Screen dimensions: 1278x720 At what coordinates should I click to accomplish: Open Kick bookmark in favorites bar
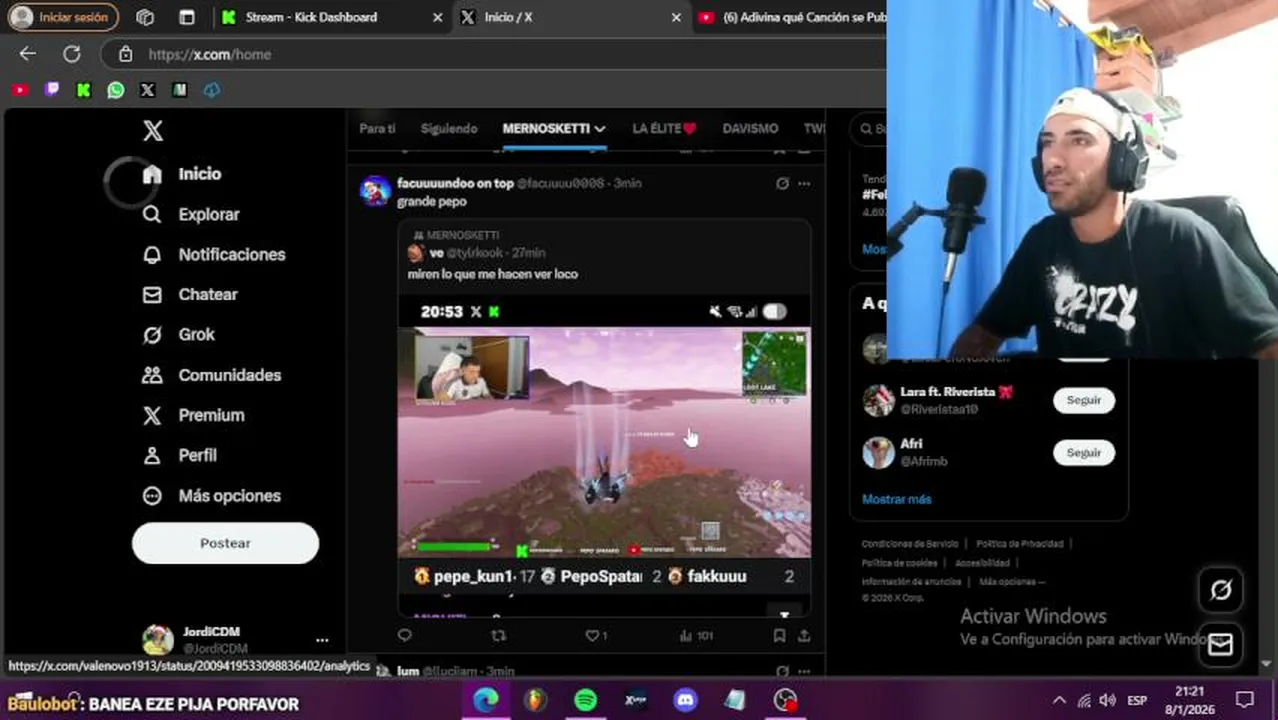tap(84, 90)
